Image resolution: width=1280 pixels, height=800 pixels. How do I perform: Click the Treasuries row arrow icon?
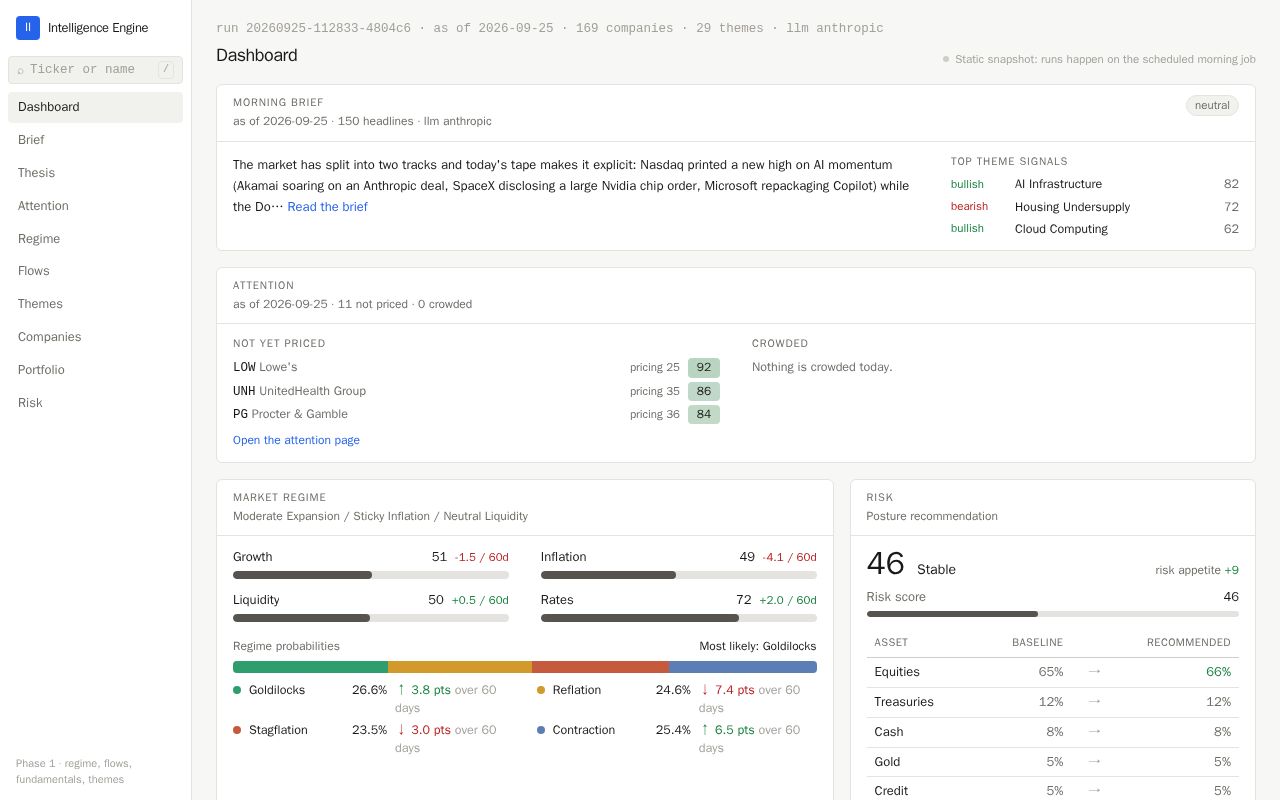1094,702
